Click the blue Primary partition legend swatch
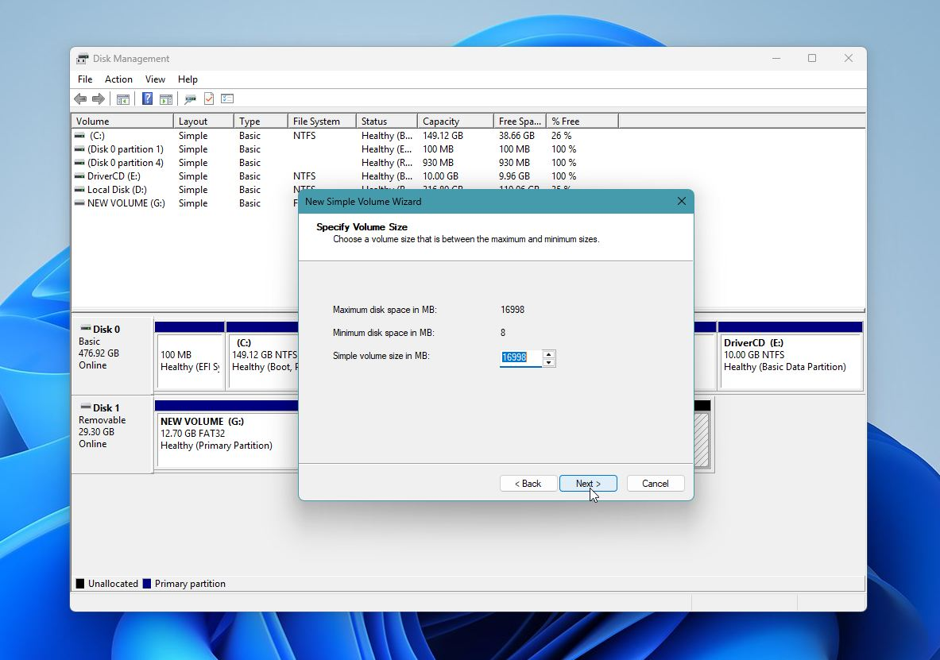The width and height of the screenshot is (940, 660). tap(147, 584)
